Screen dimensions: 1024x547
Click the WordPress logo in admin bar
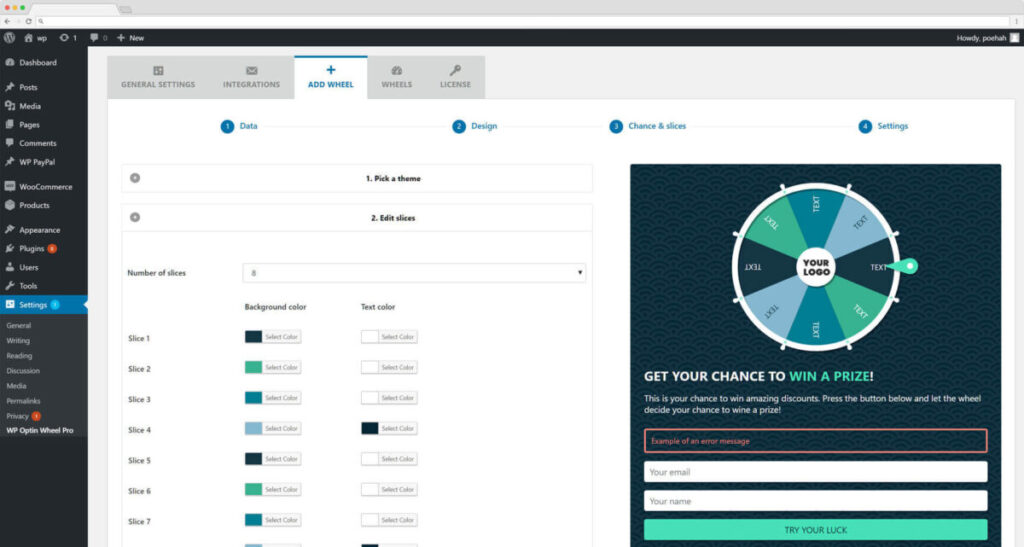click(x=10, y=38)
